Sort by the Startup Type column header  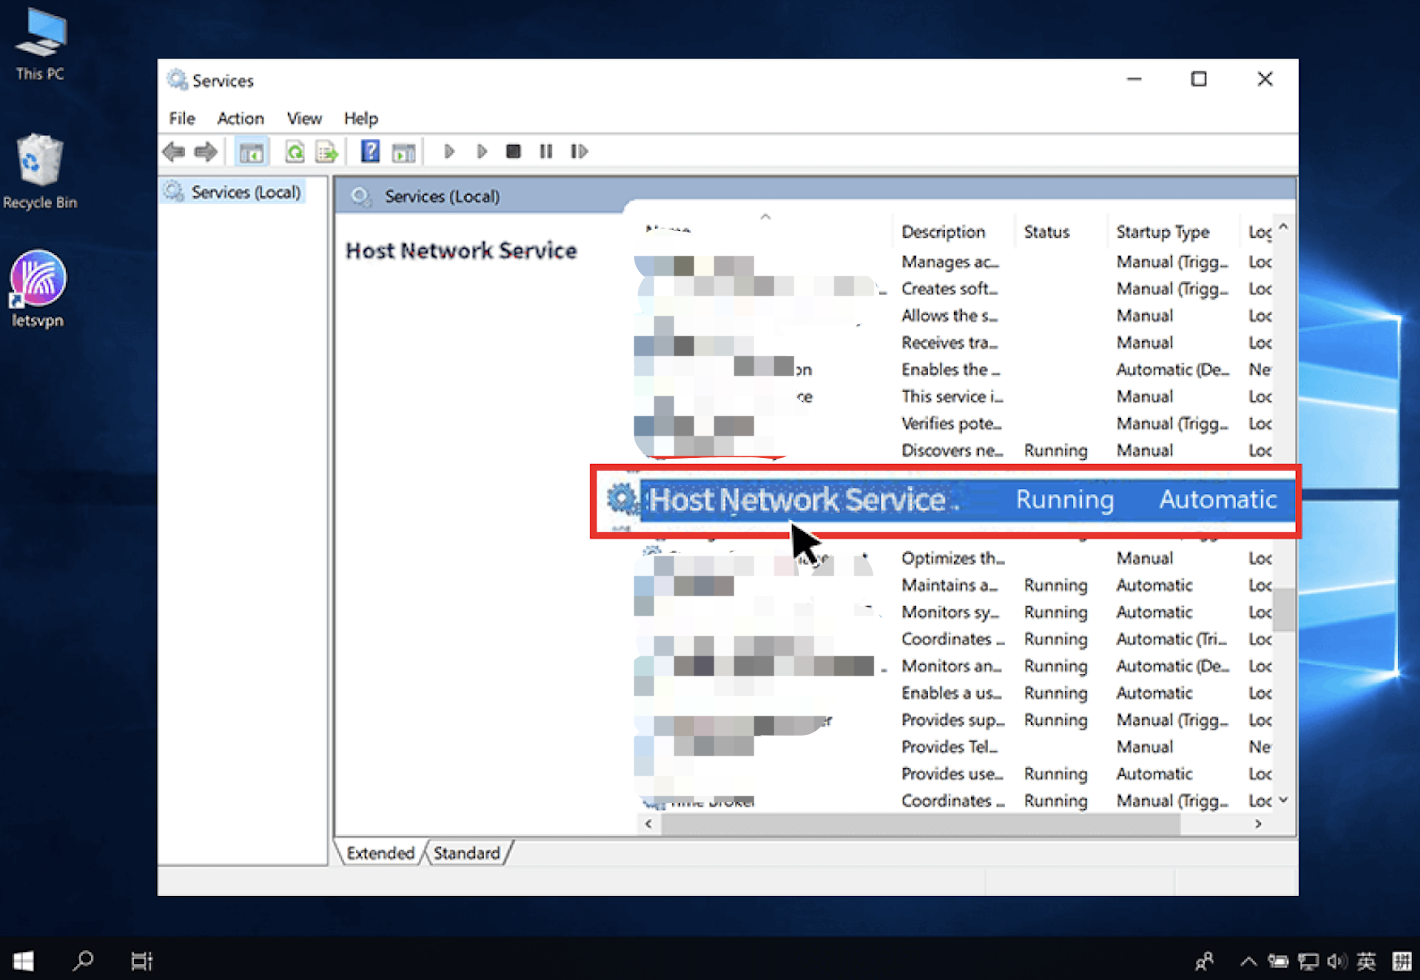1162,232
